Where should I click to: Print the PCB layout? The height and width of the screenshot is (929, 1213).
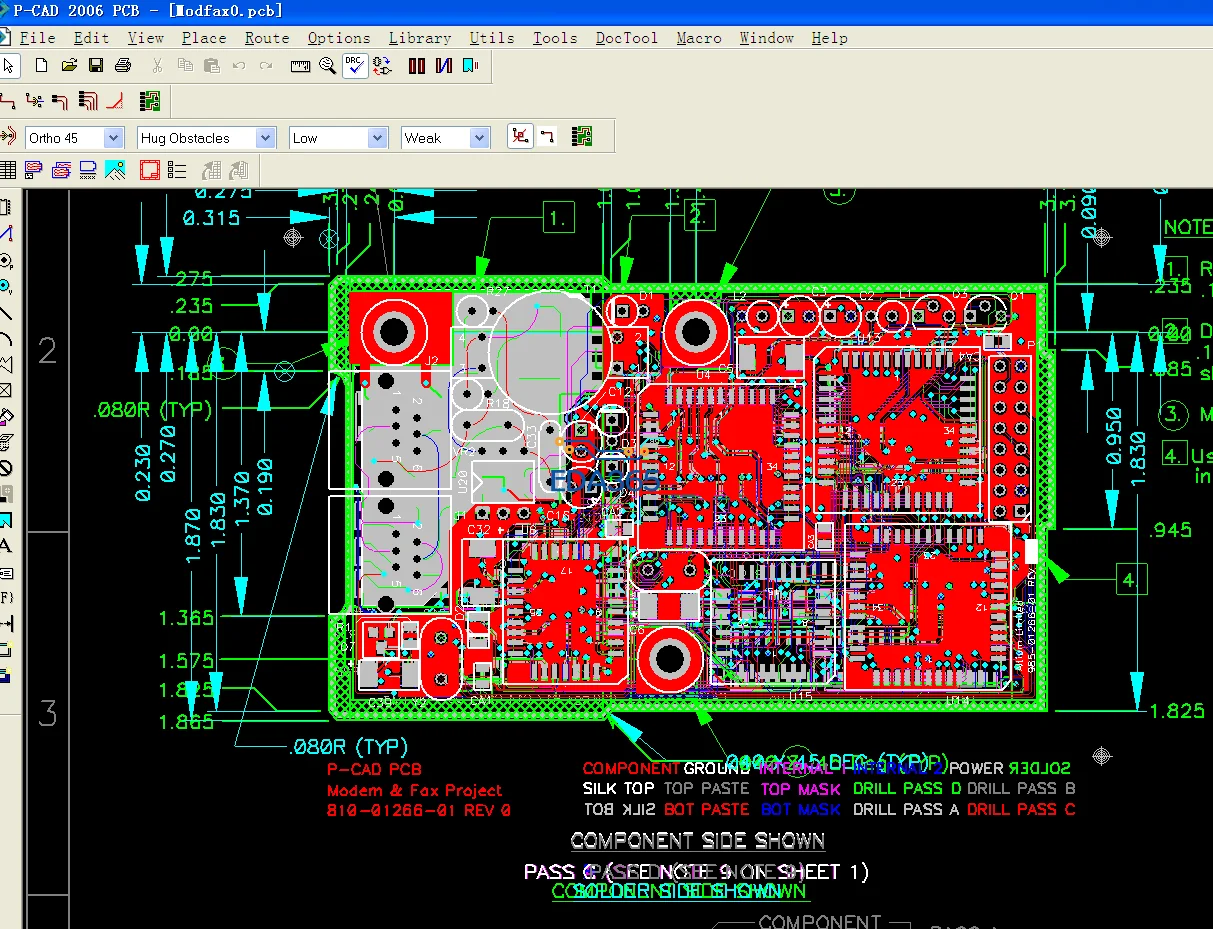click(x=122, y=66)
